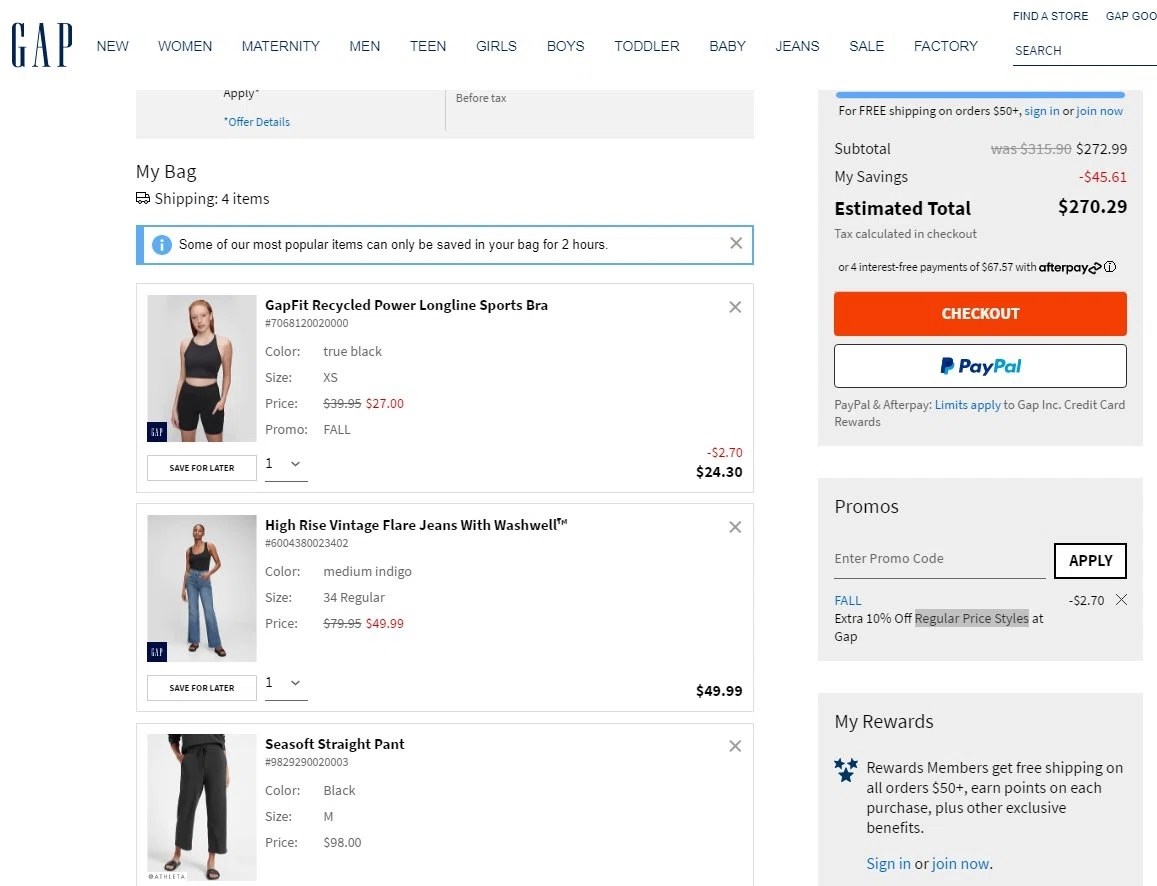Save Sports Bra for later
This screenshot has width=1157, height=886.
pos(201,468)
